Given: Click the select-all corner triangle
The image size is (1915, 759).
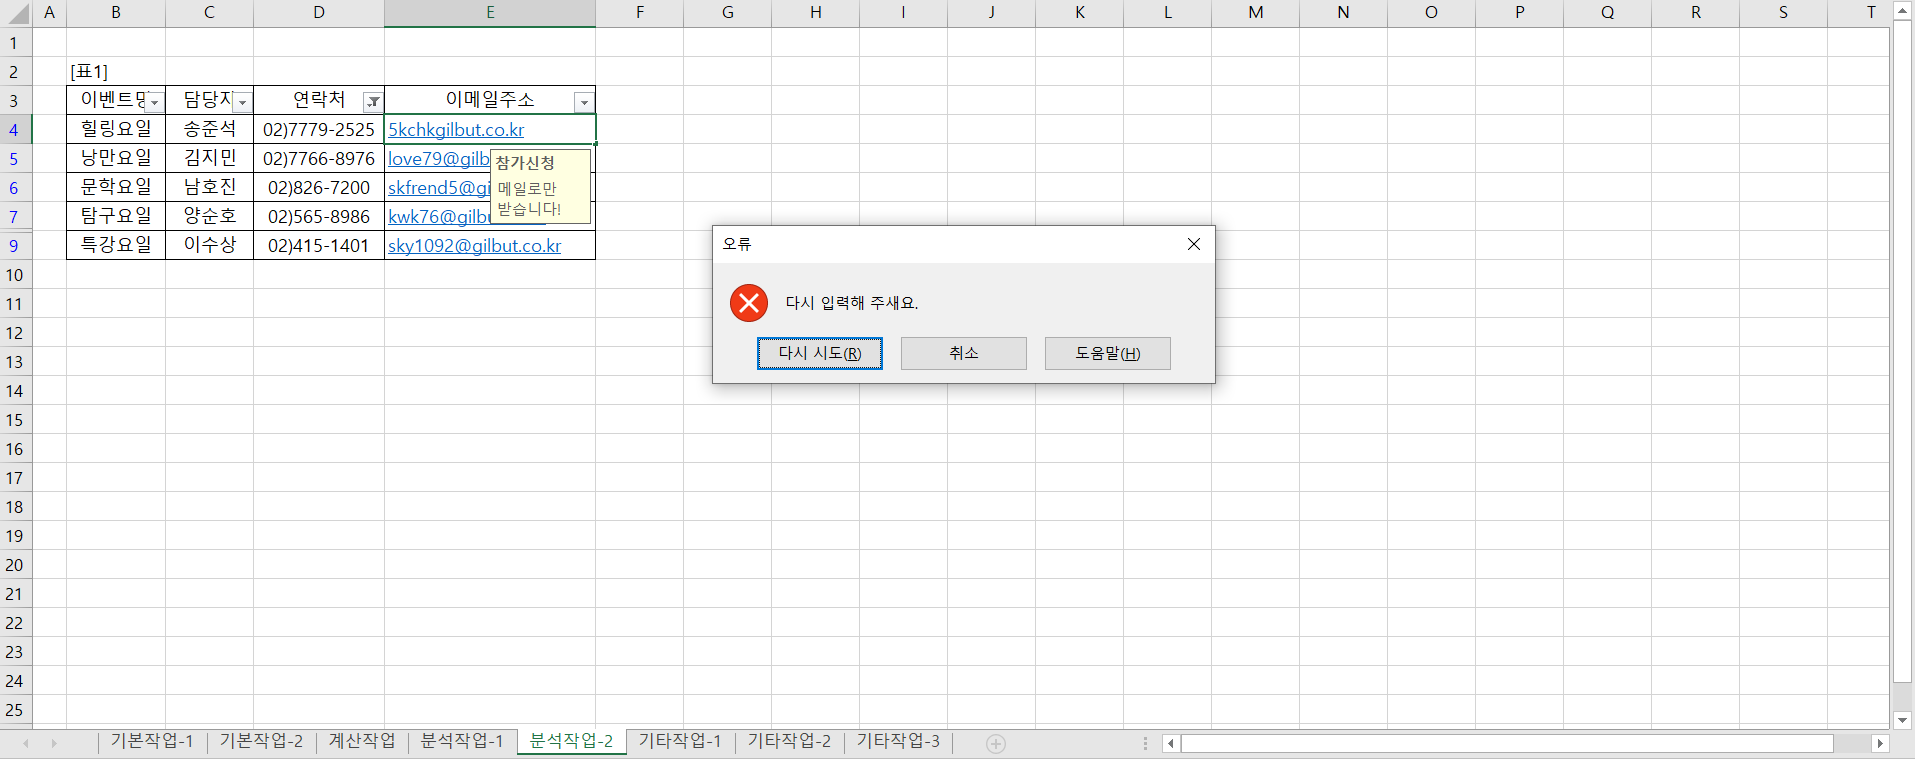Looking at the screenshot, I should (x=18, y=14).
